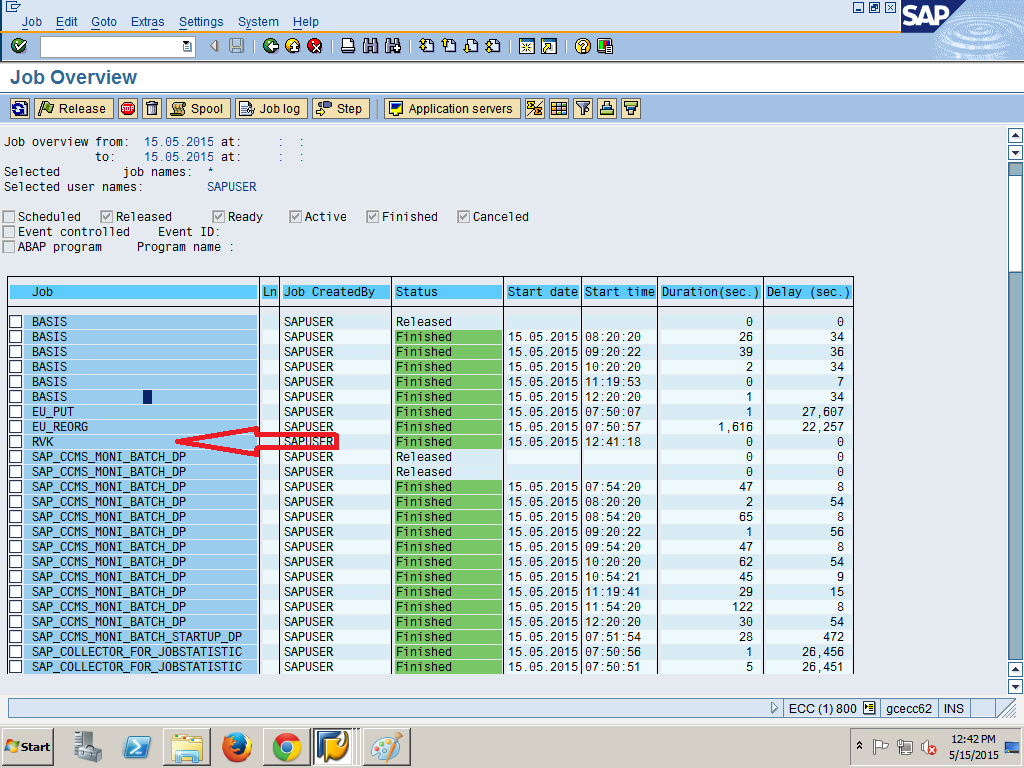Click the table grid layout icon

[559, 108]
